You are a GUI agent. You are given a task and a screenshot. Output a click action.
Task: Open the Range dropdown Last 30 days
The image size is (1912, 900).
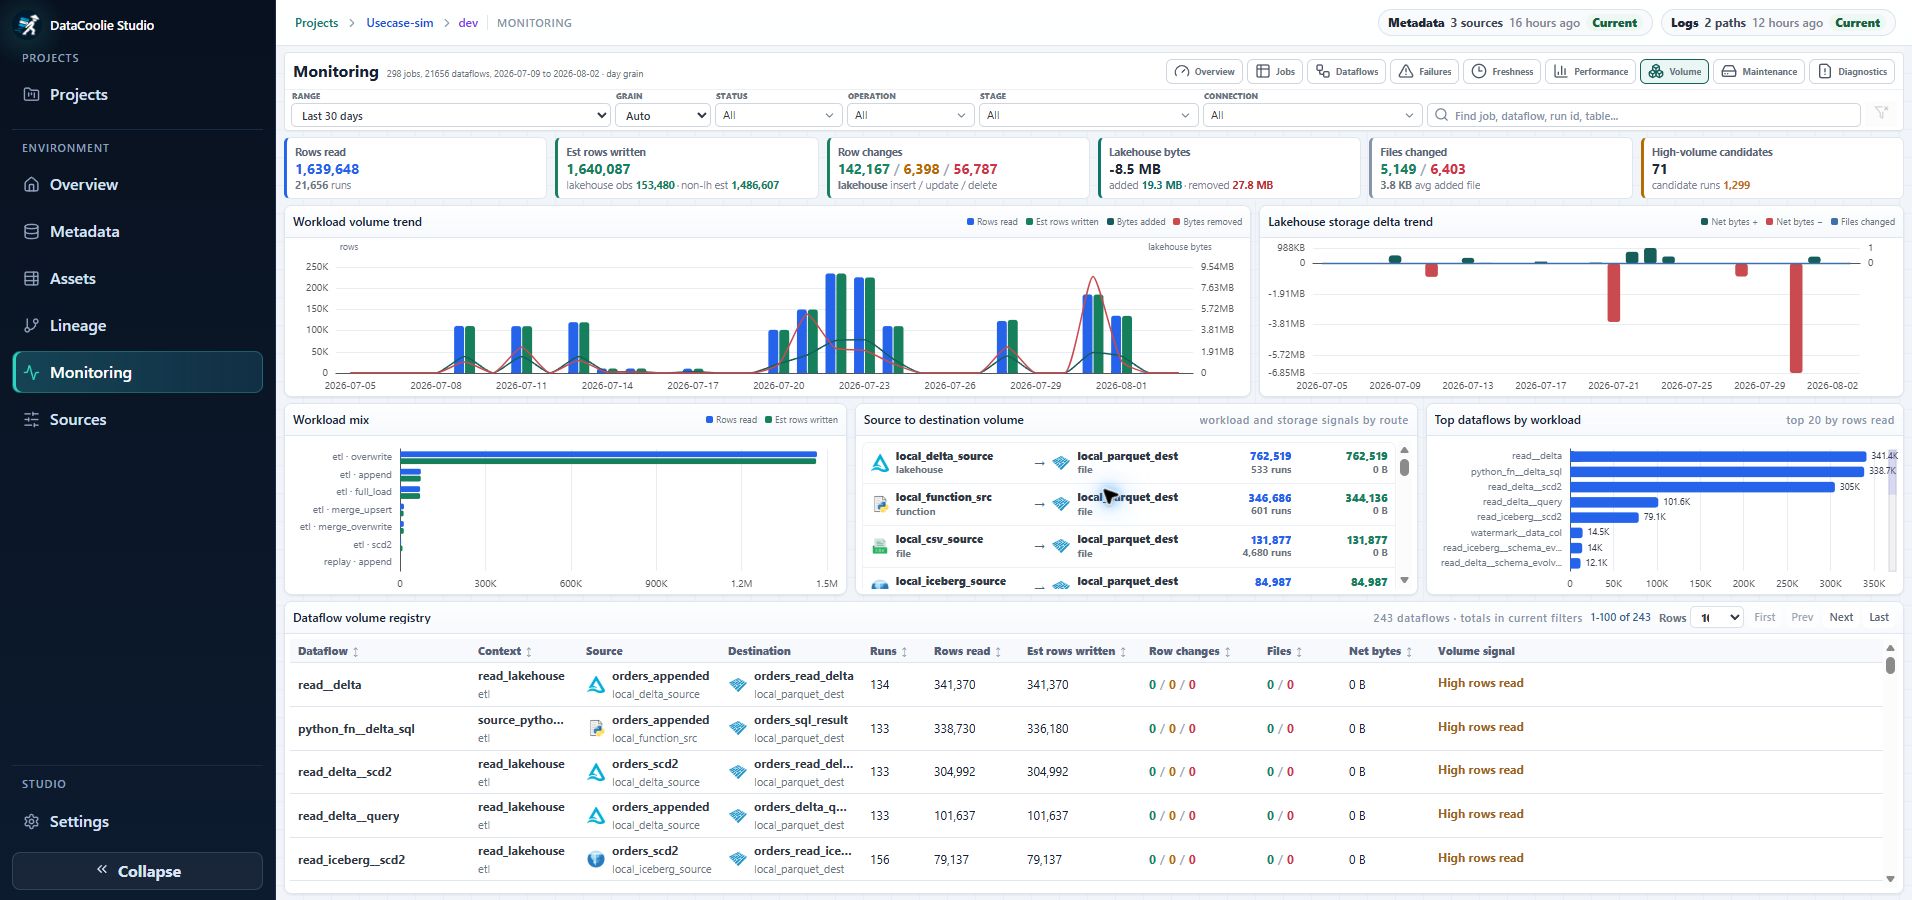[451, 116]
